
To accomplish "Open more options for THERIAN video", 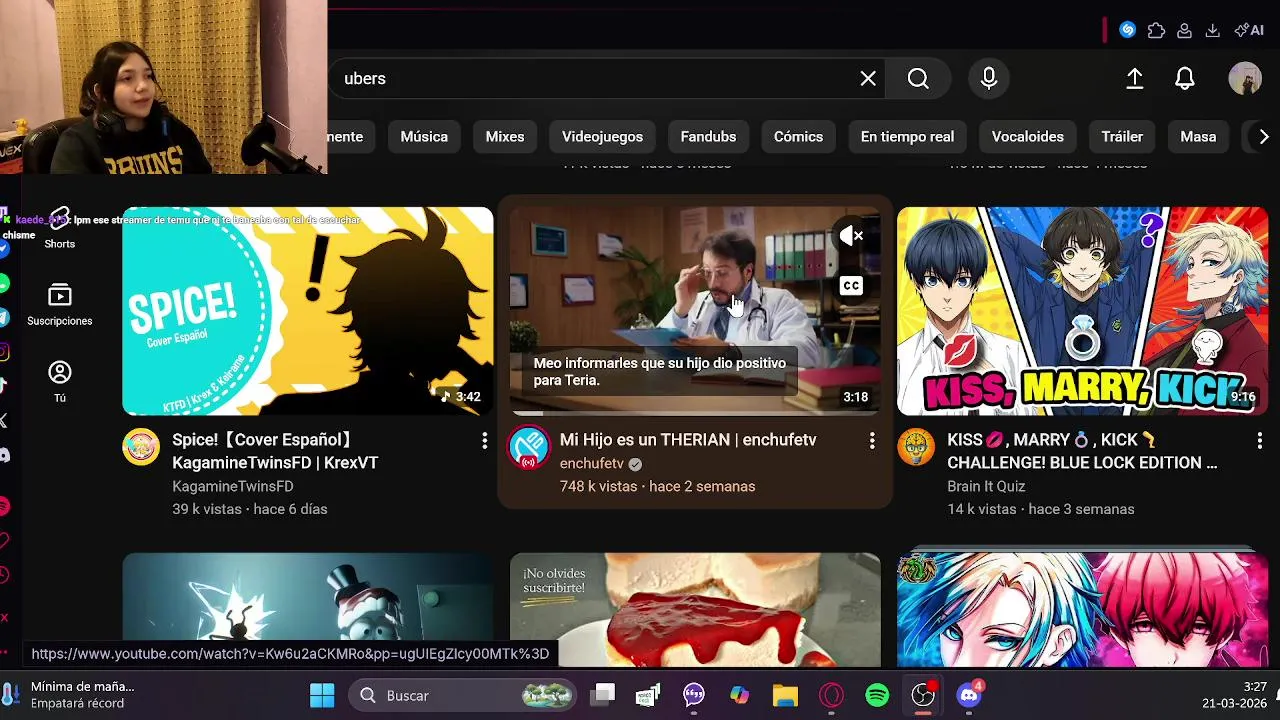I will 872,441.
